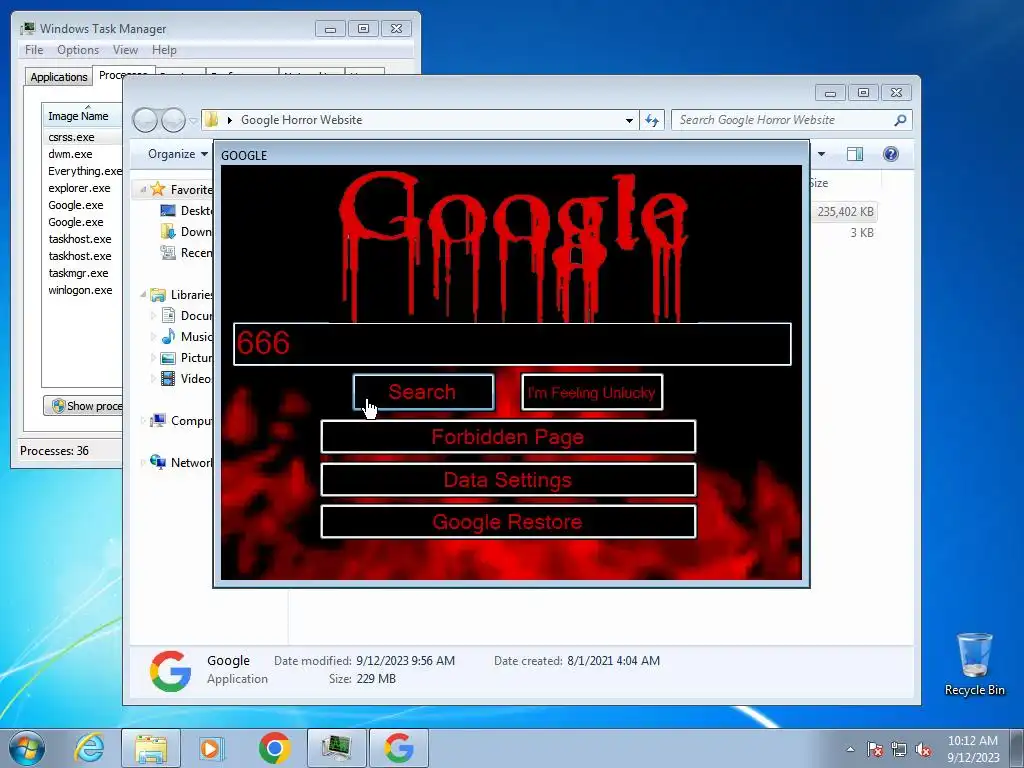Select csrss.exe in the process list
This screenshot has width=1024, height=768.
pyautogui.click(x=71, y=137)
